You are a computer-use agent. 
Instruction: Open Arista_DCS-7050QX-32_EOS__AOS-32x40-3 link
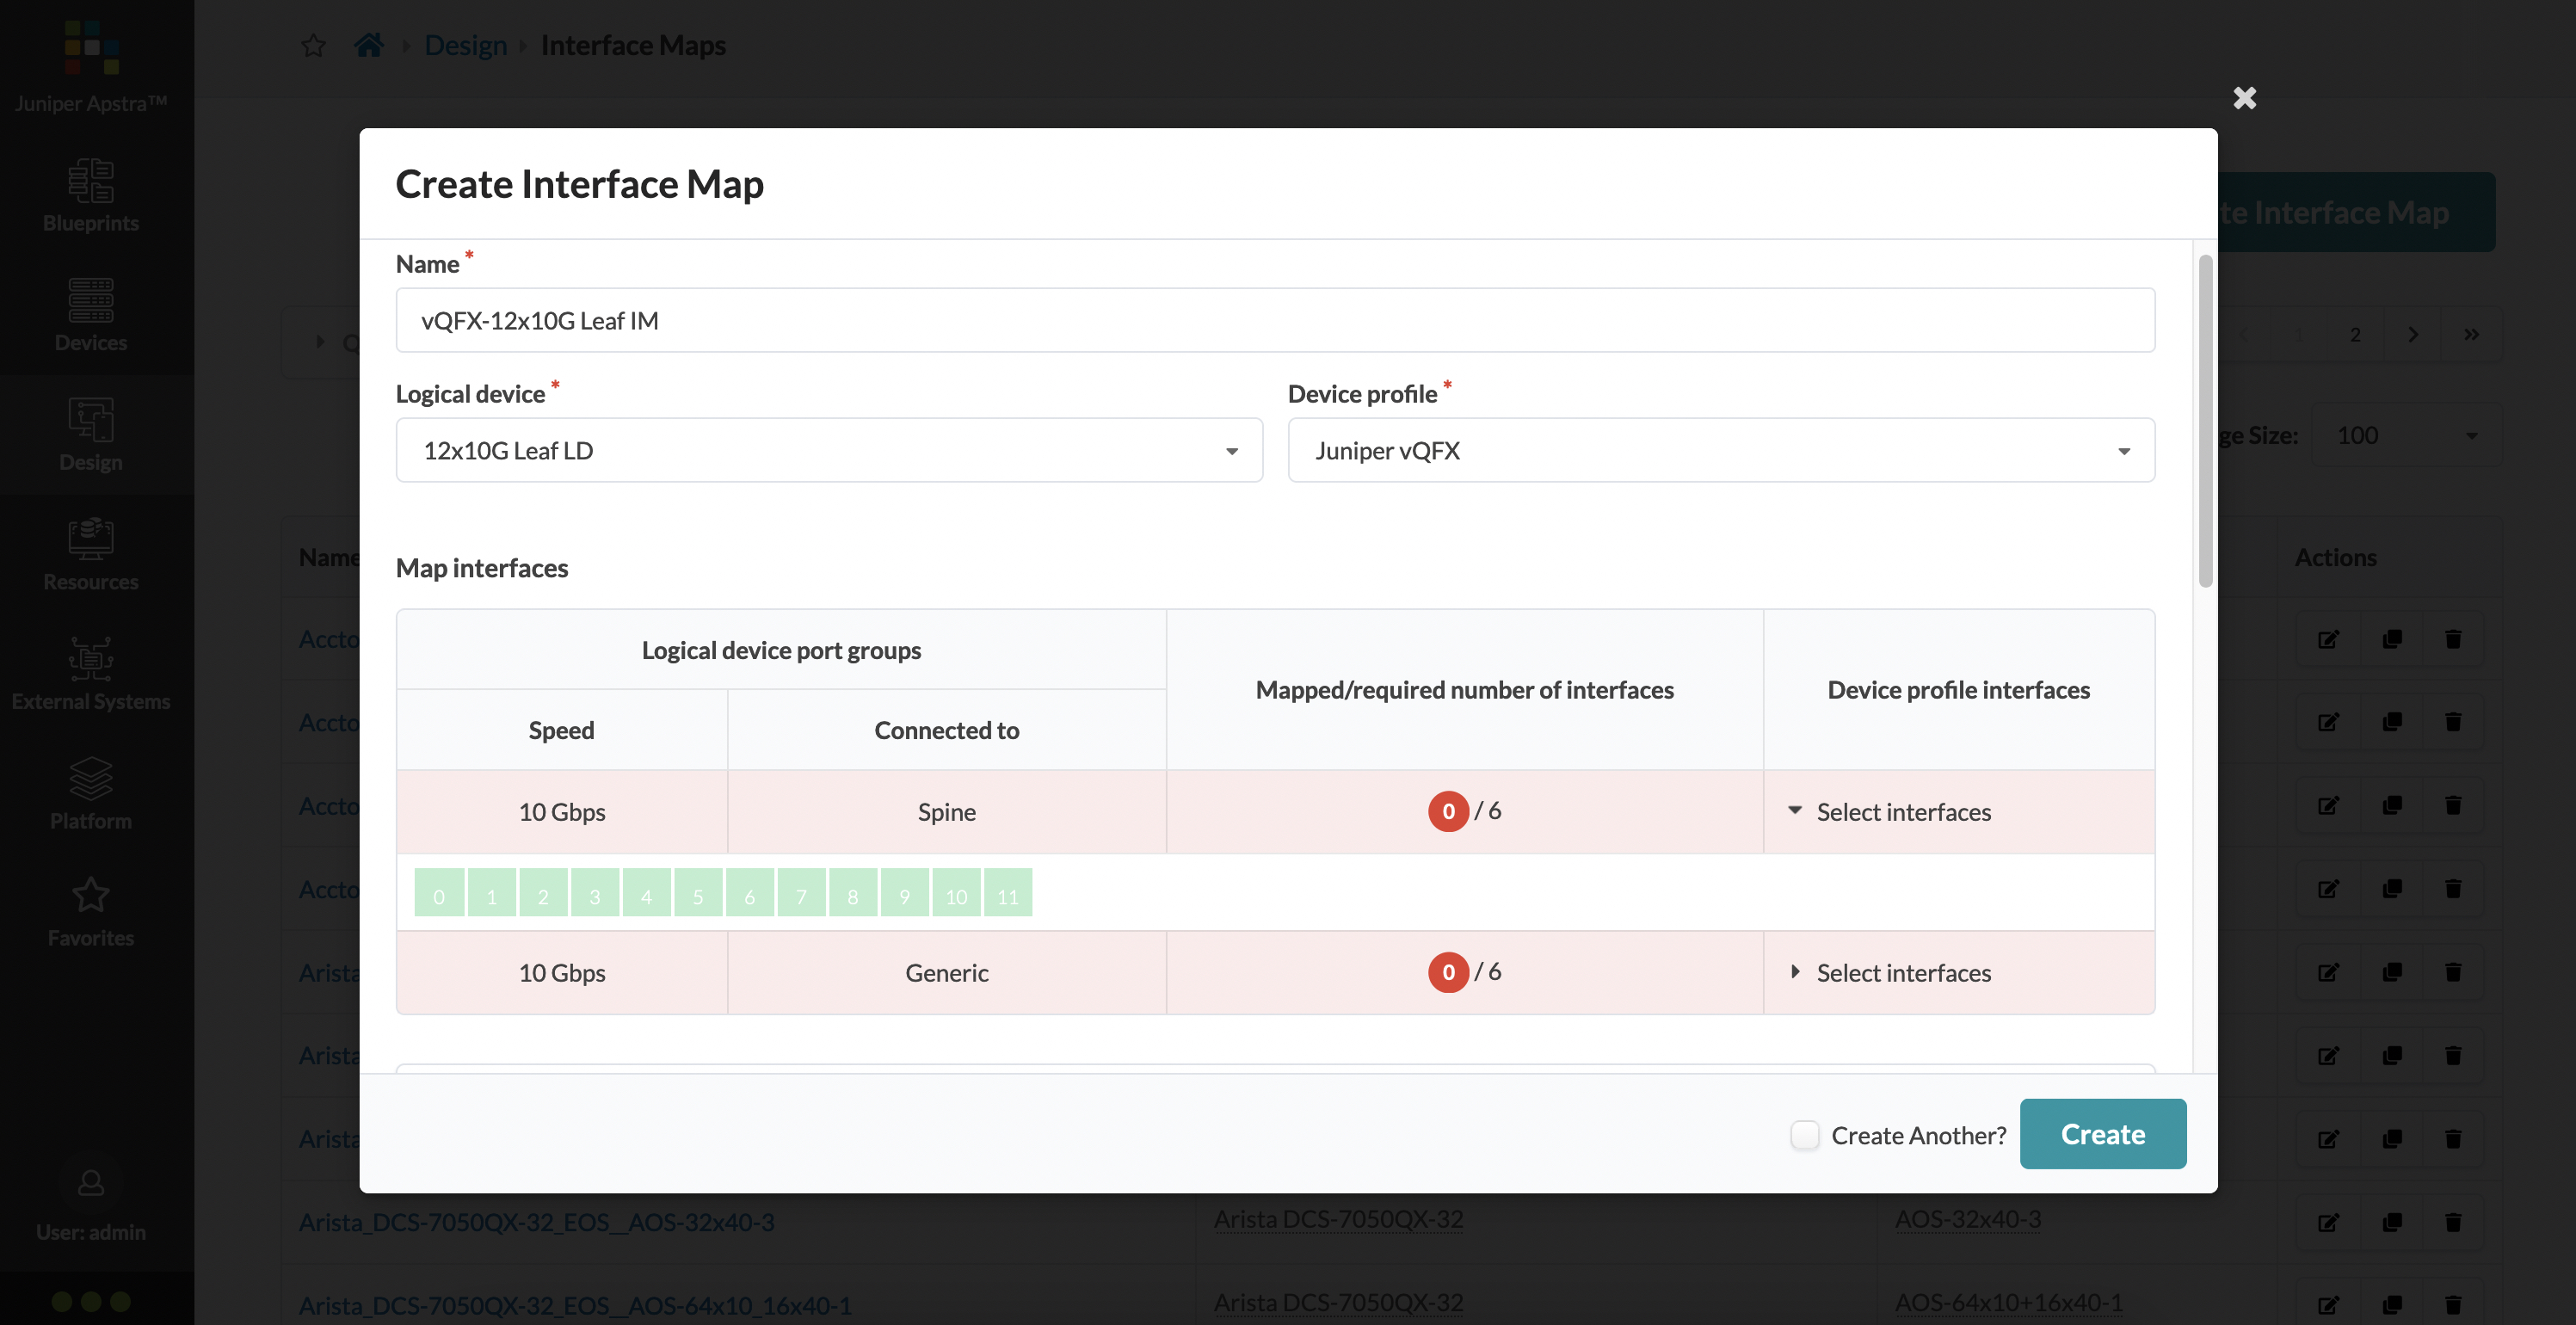pyautogui.click(x=537, y=1222)
